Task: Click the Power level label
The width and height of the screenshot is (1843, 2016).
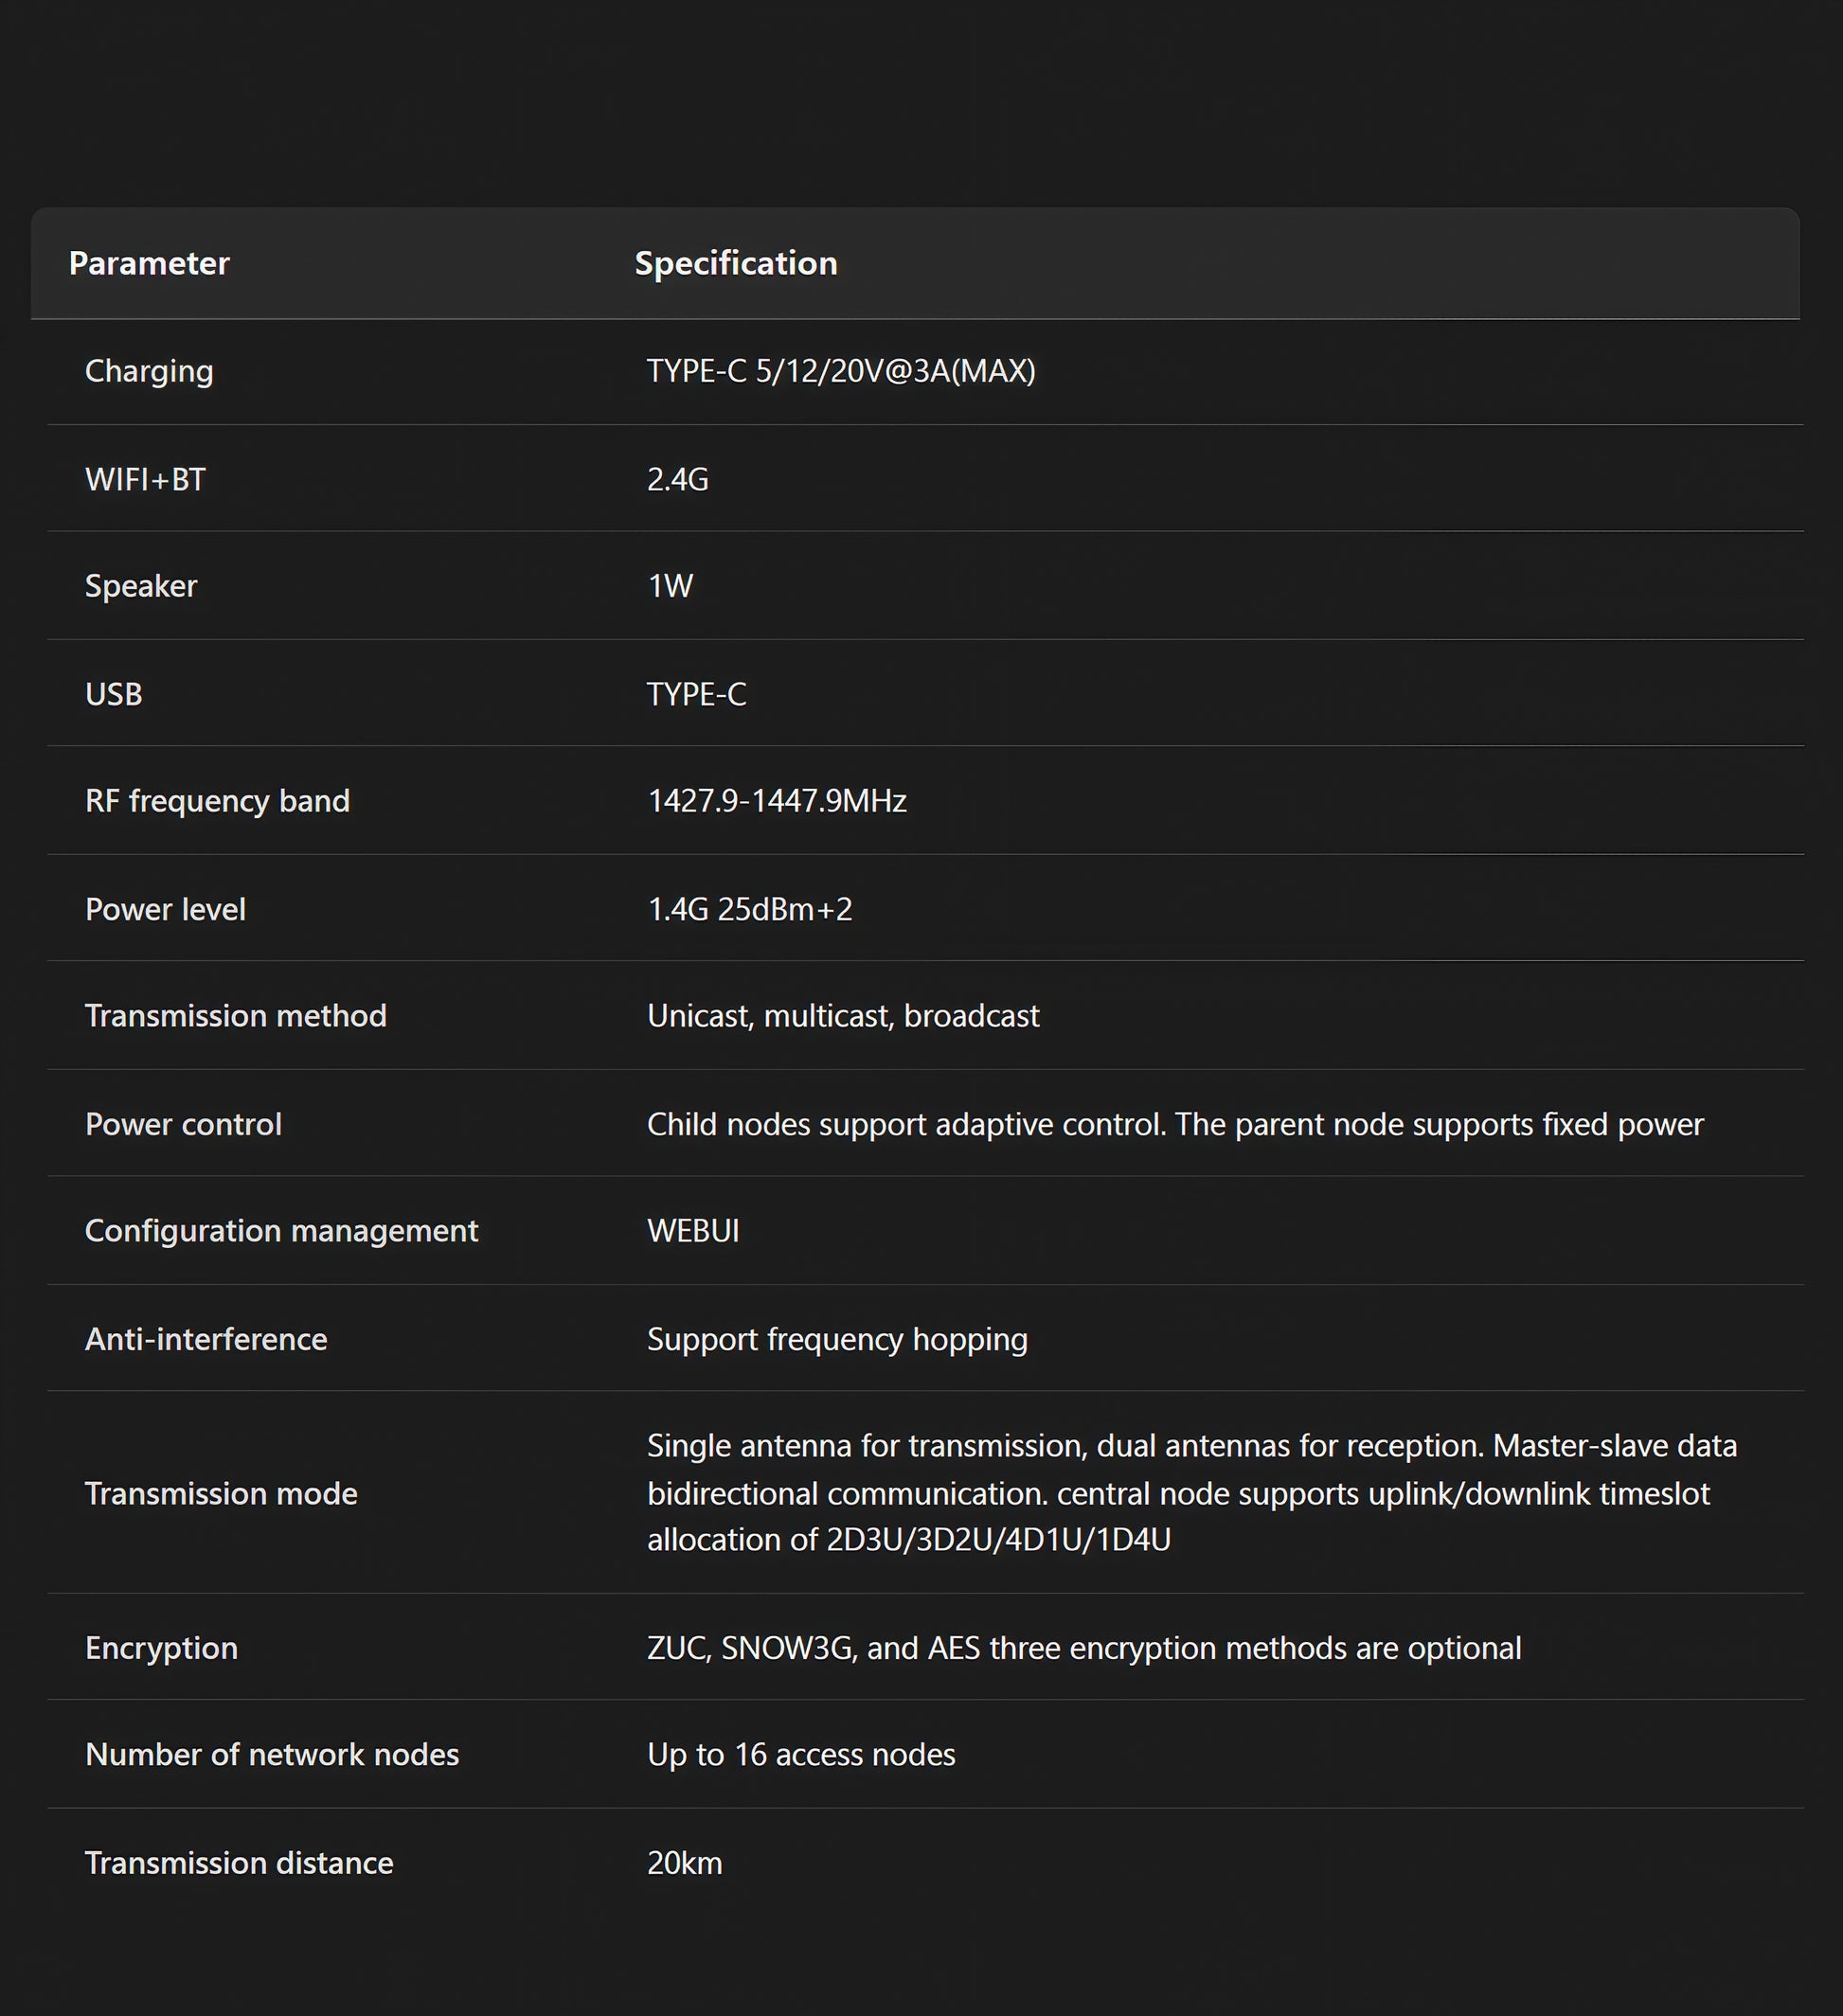Action: point(165,909)
